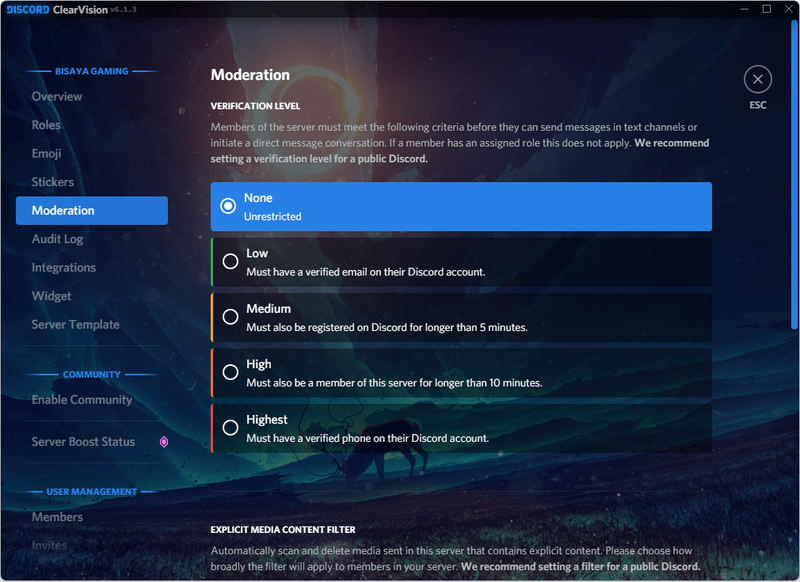Viewport: 800px width, 582px height.
Task: Minimize the Discord window
Action: (x=744, y=9)
